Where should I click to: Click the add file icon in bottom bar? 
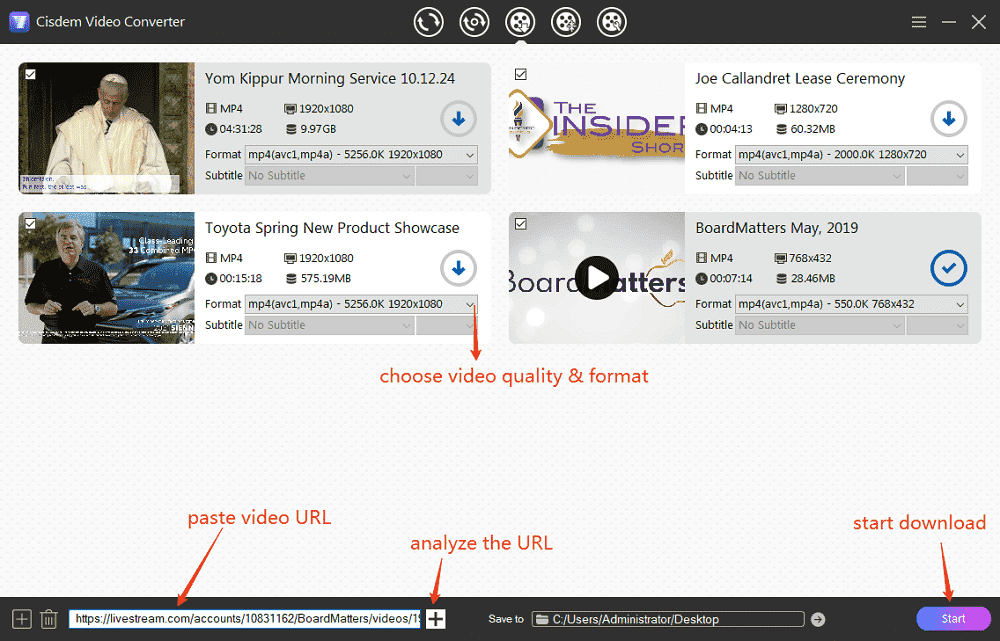pos(22,619)
